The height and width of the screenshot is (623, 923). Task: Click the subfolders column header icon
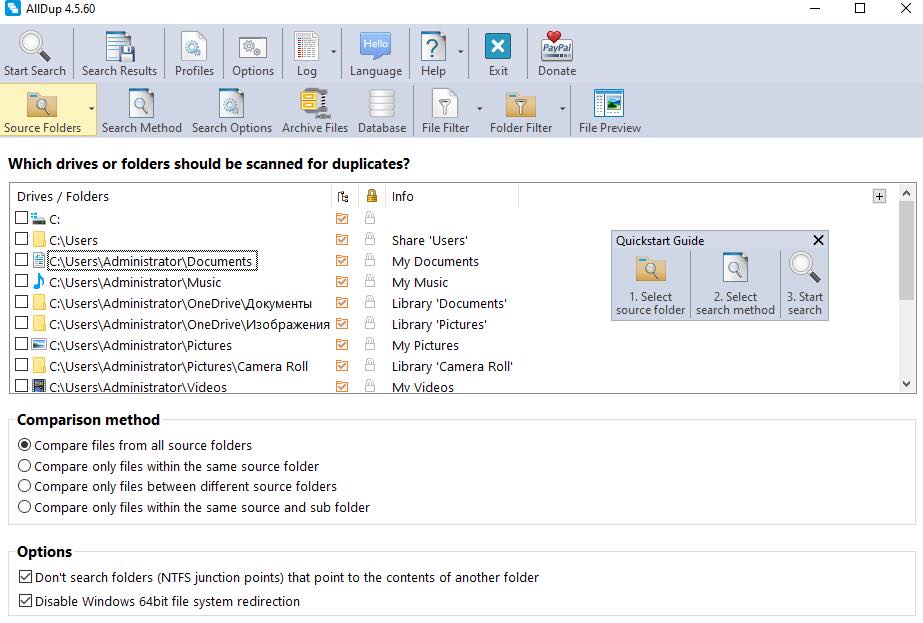coord(343,197)
